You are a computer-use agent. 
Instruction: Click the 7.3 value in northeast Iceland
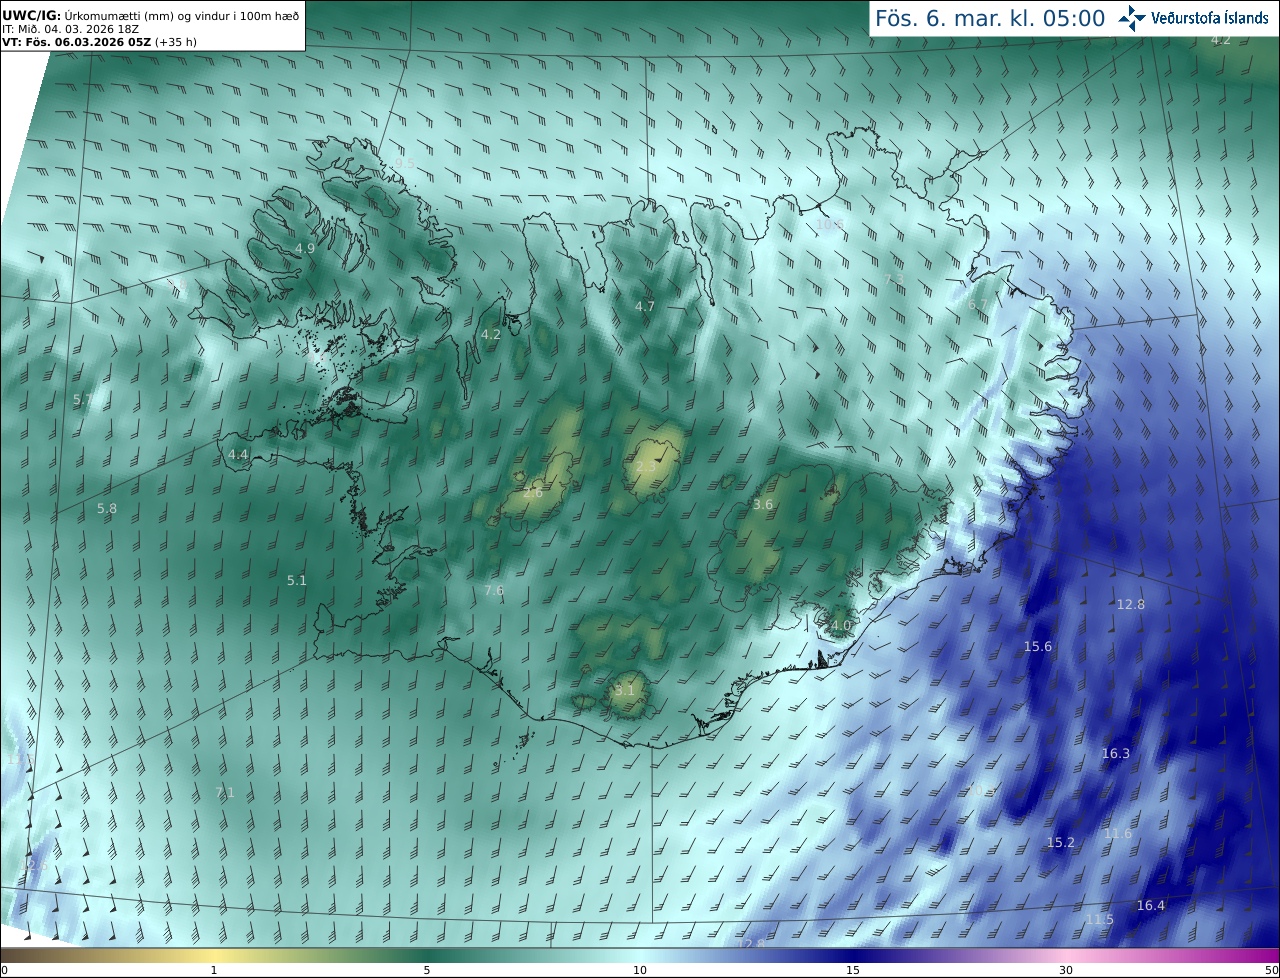point(895,278)
